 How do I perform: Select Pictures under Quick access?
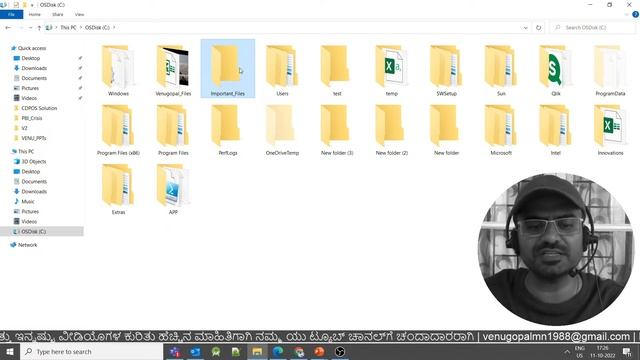[30, 88]
